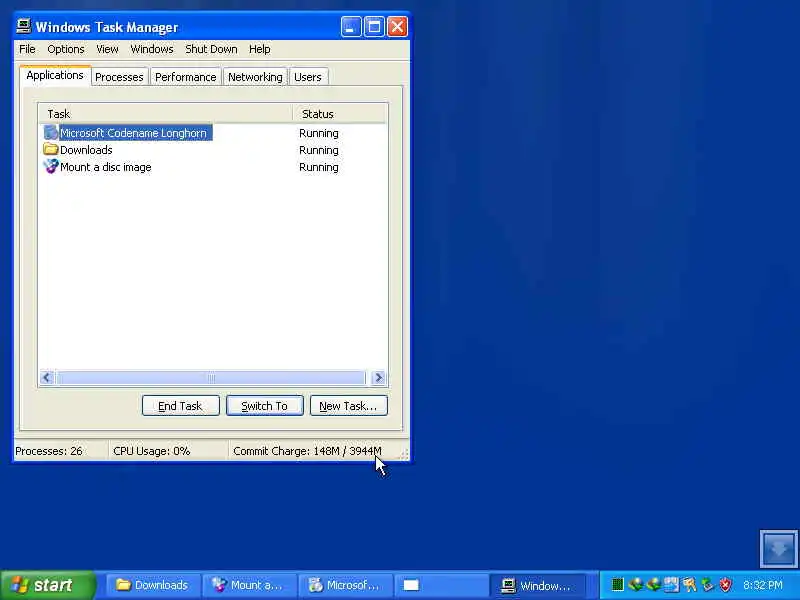Image resolution: width=800 pixels, height=600 pixels.
Task: Click Running status of Downloads row
Action: (x=319, y=150)
